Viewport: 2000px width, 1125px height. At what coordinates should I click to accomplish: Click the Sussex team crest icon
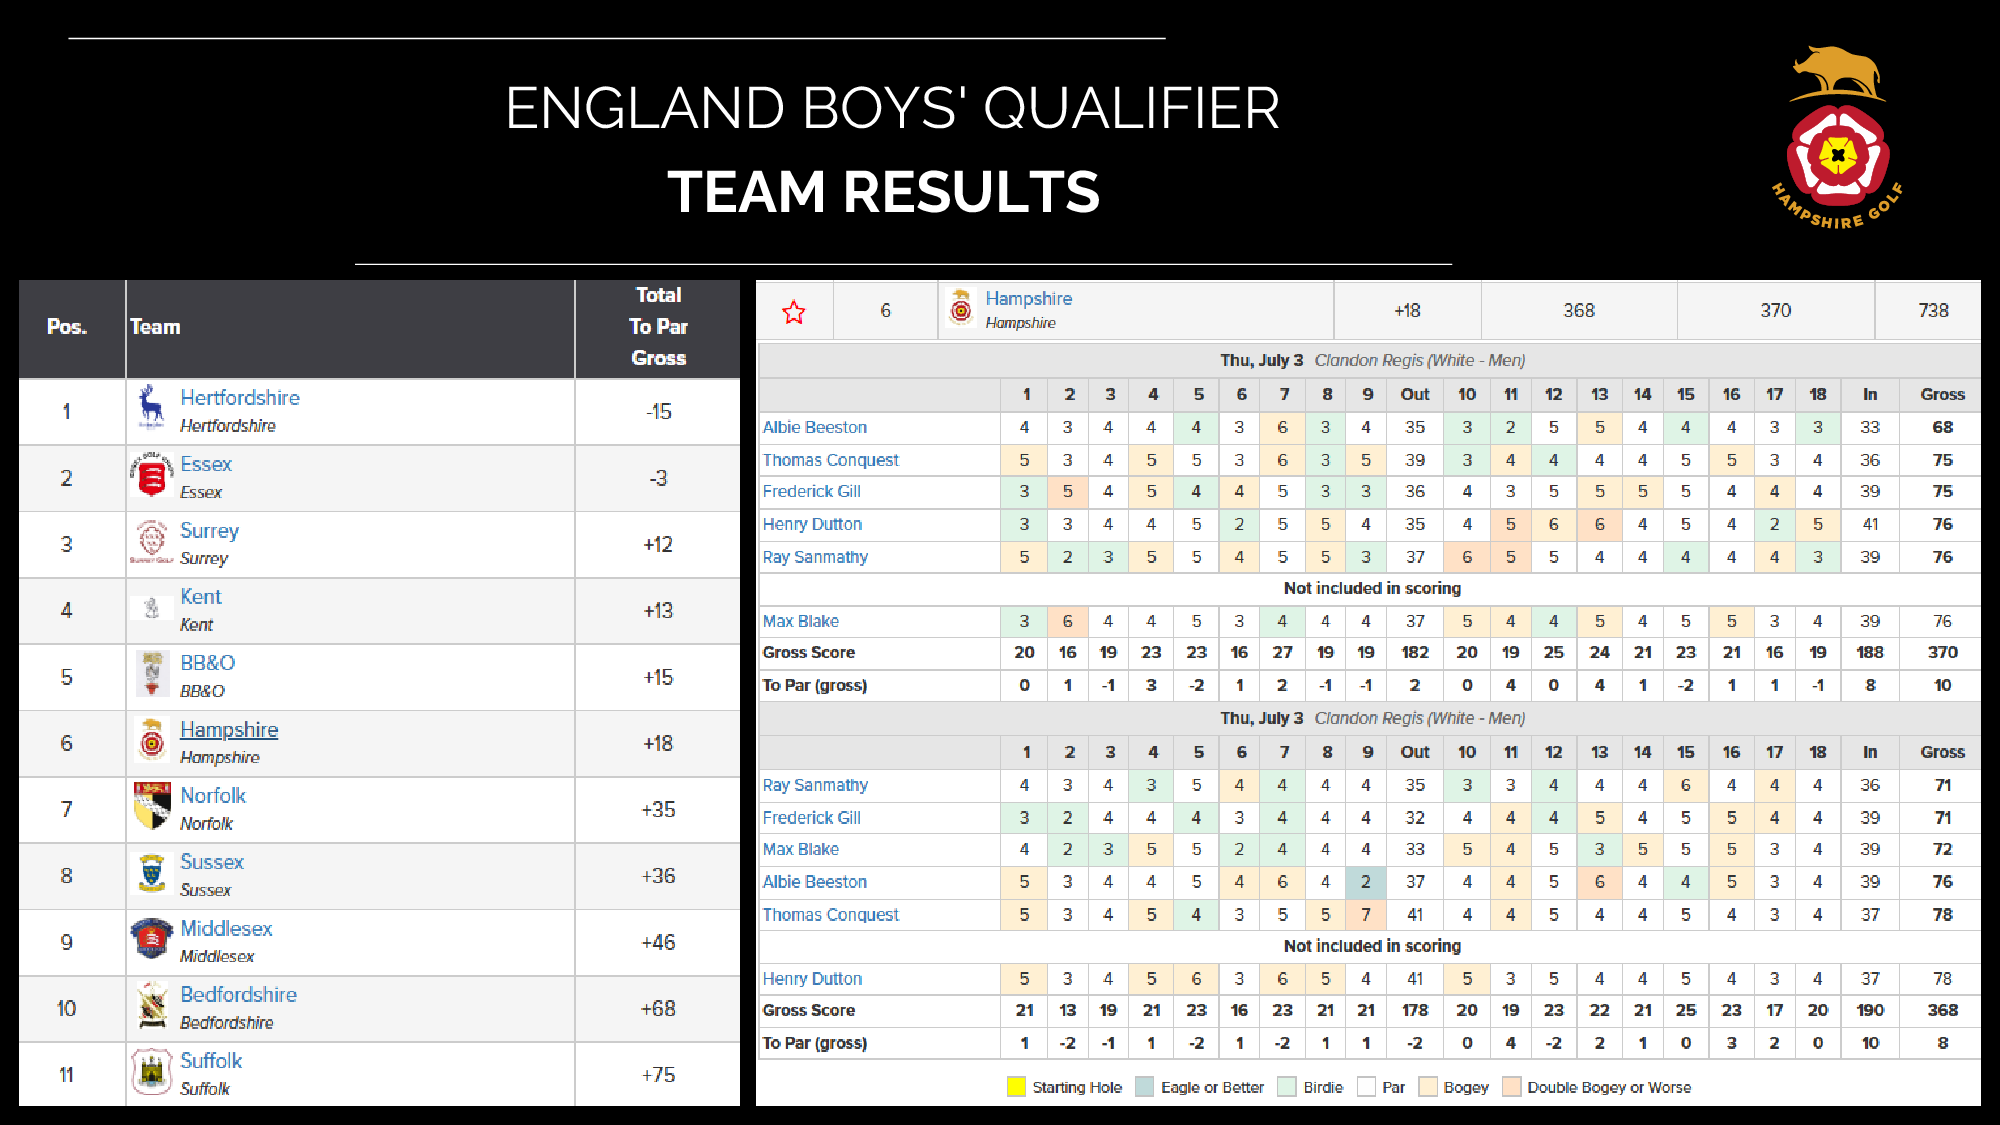151,873
